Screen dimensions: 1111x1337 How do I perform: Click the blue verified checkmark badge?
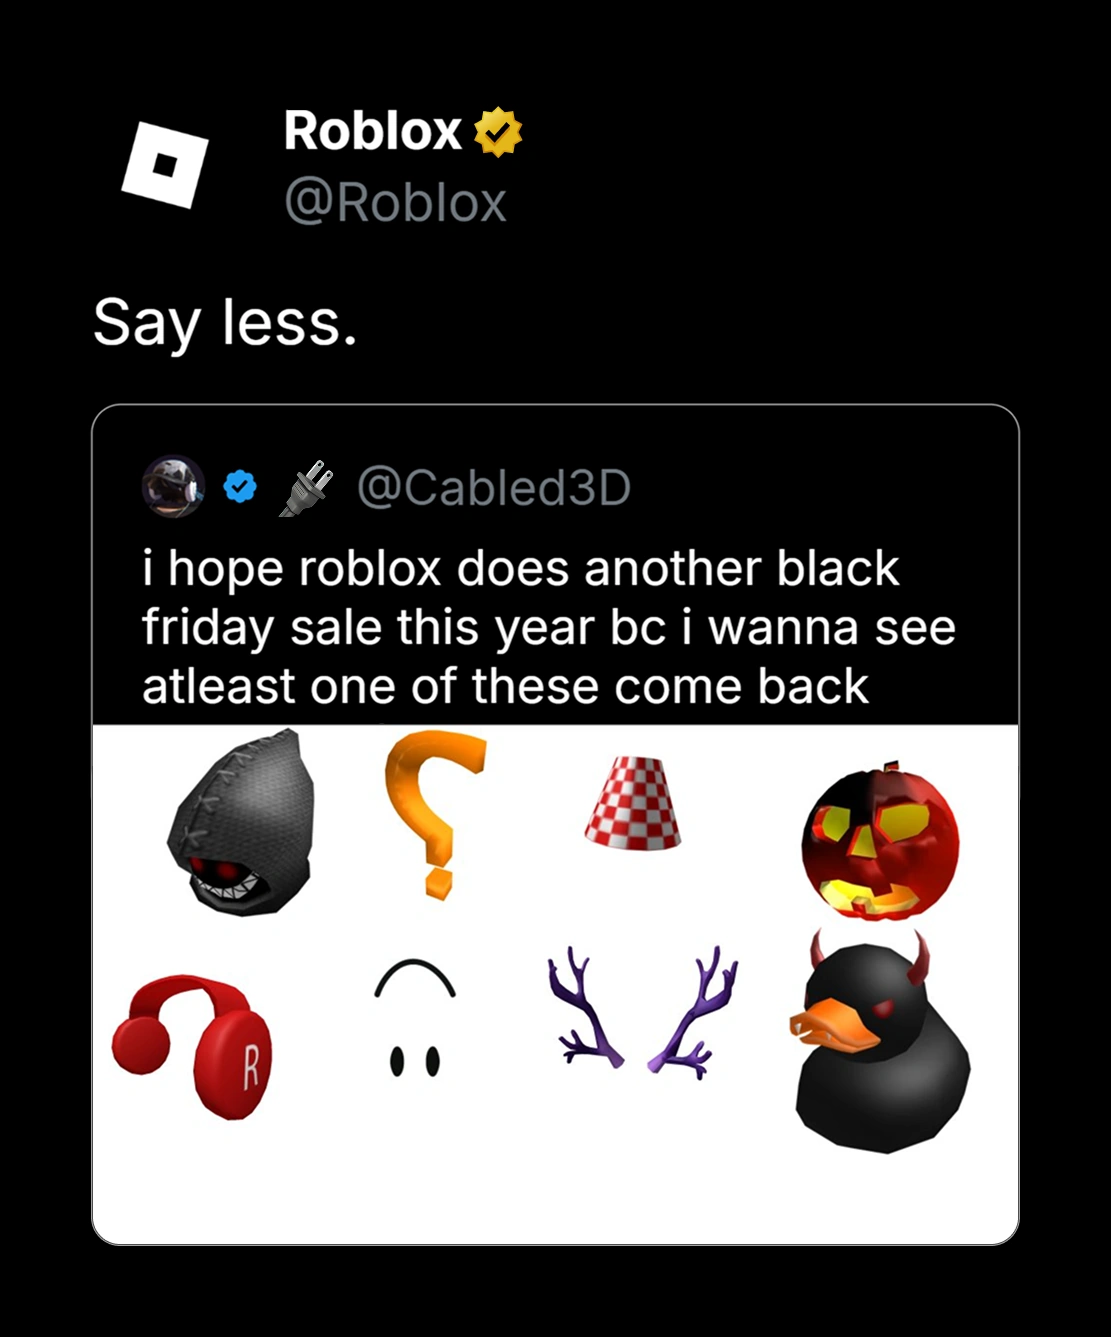(240, 487)
